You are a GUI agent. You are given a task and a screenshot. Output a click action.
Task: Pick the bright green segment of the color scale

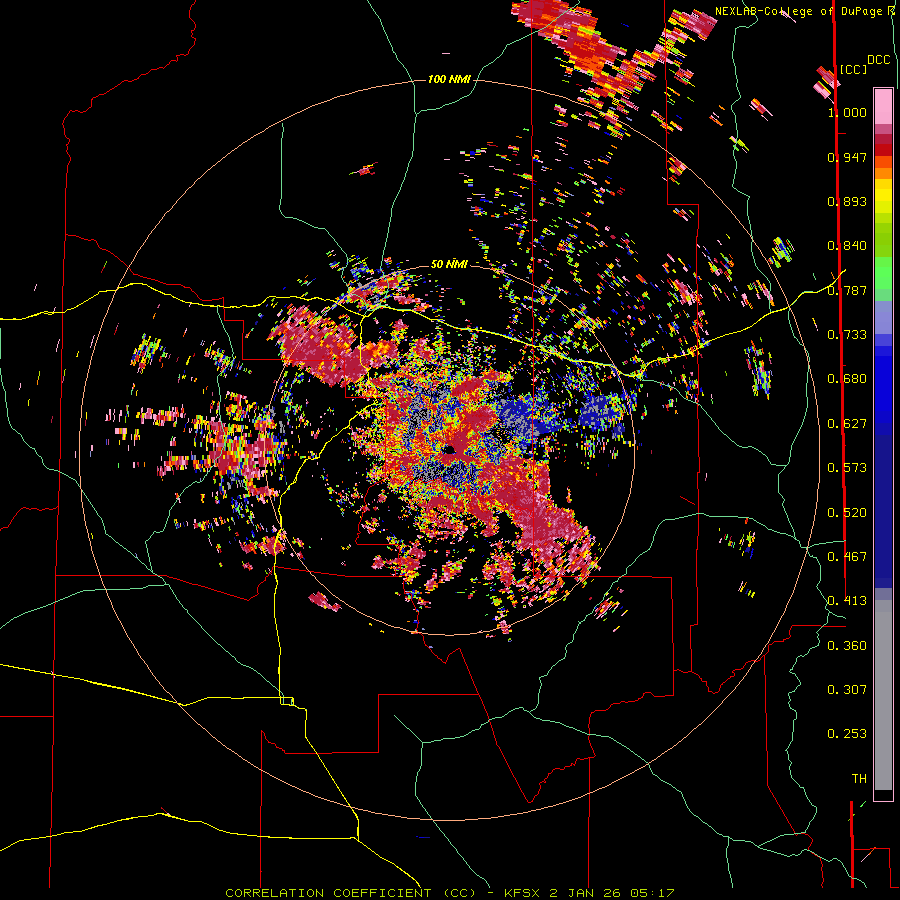(883, 273)
